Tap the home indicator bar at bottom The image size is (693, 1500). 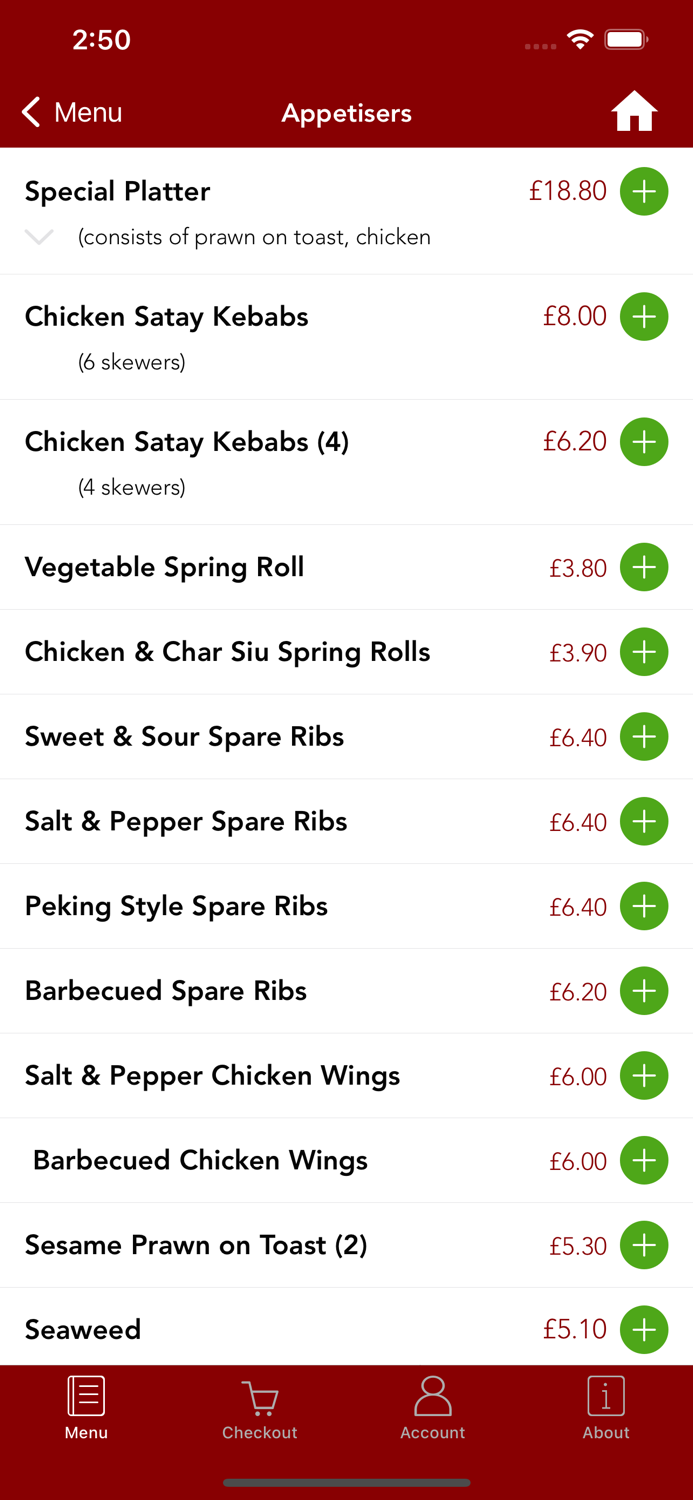pyautogui.click(x=346, y=1483)
